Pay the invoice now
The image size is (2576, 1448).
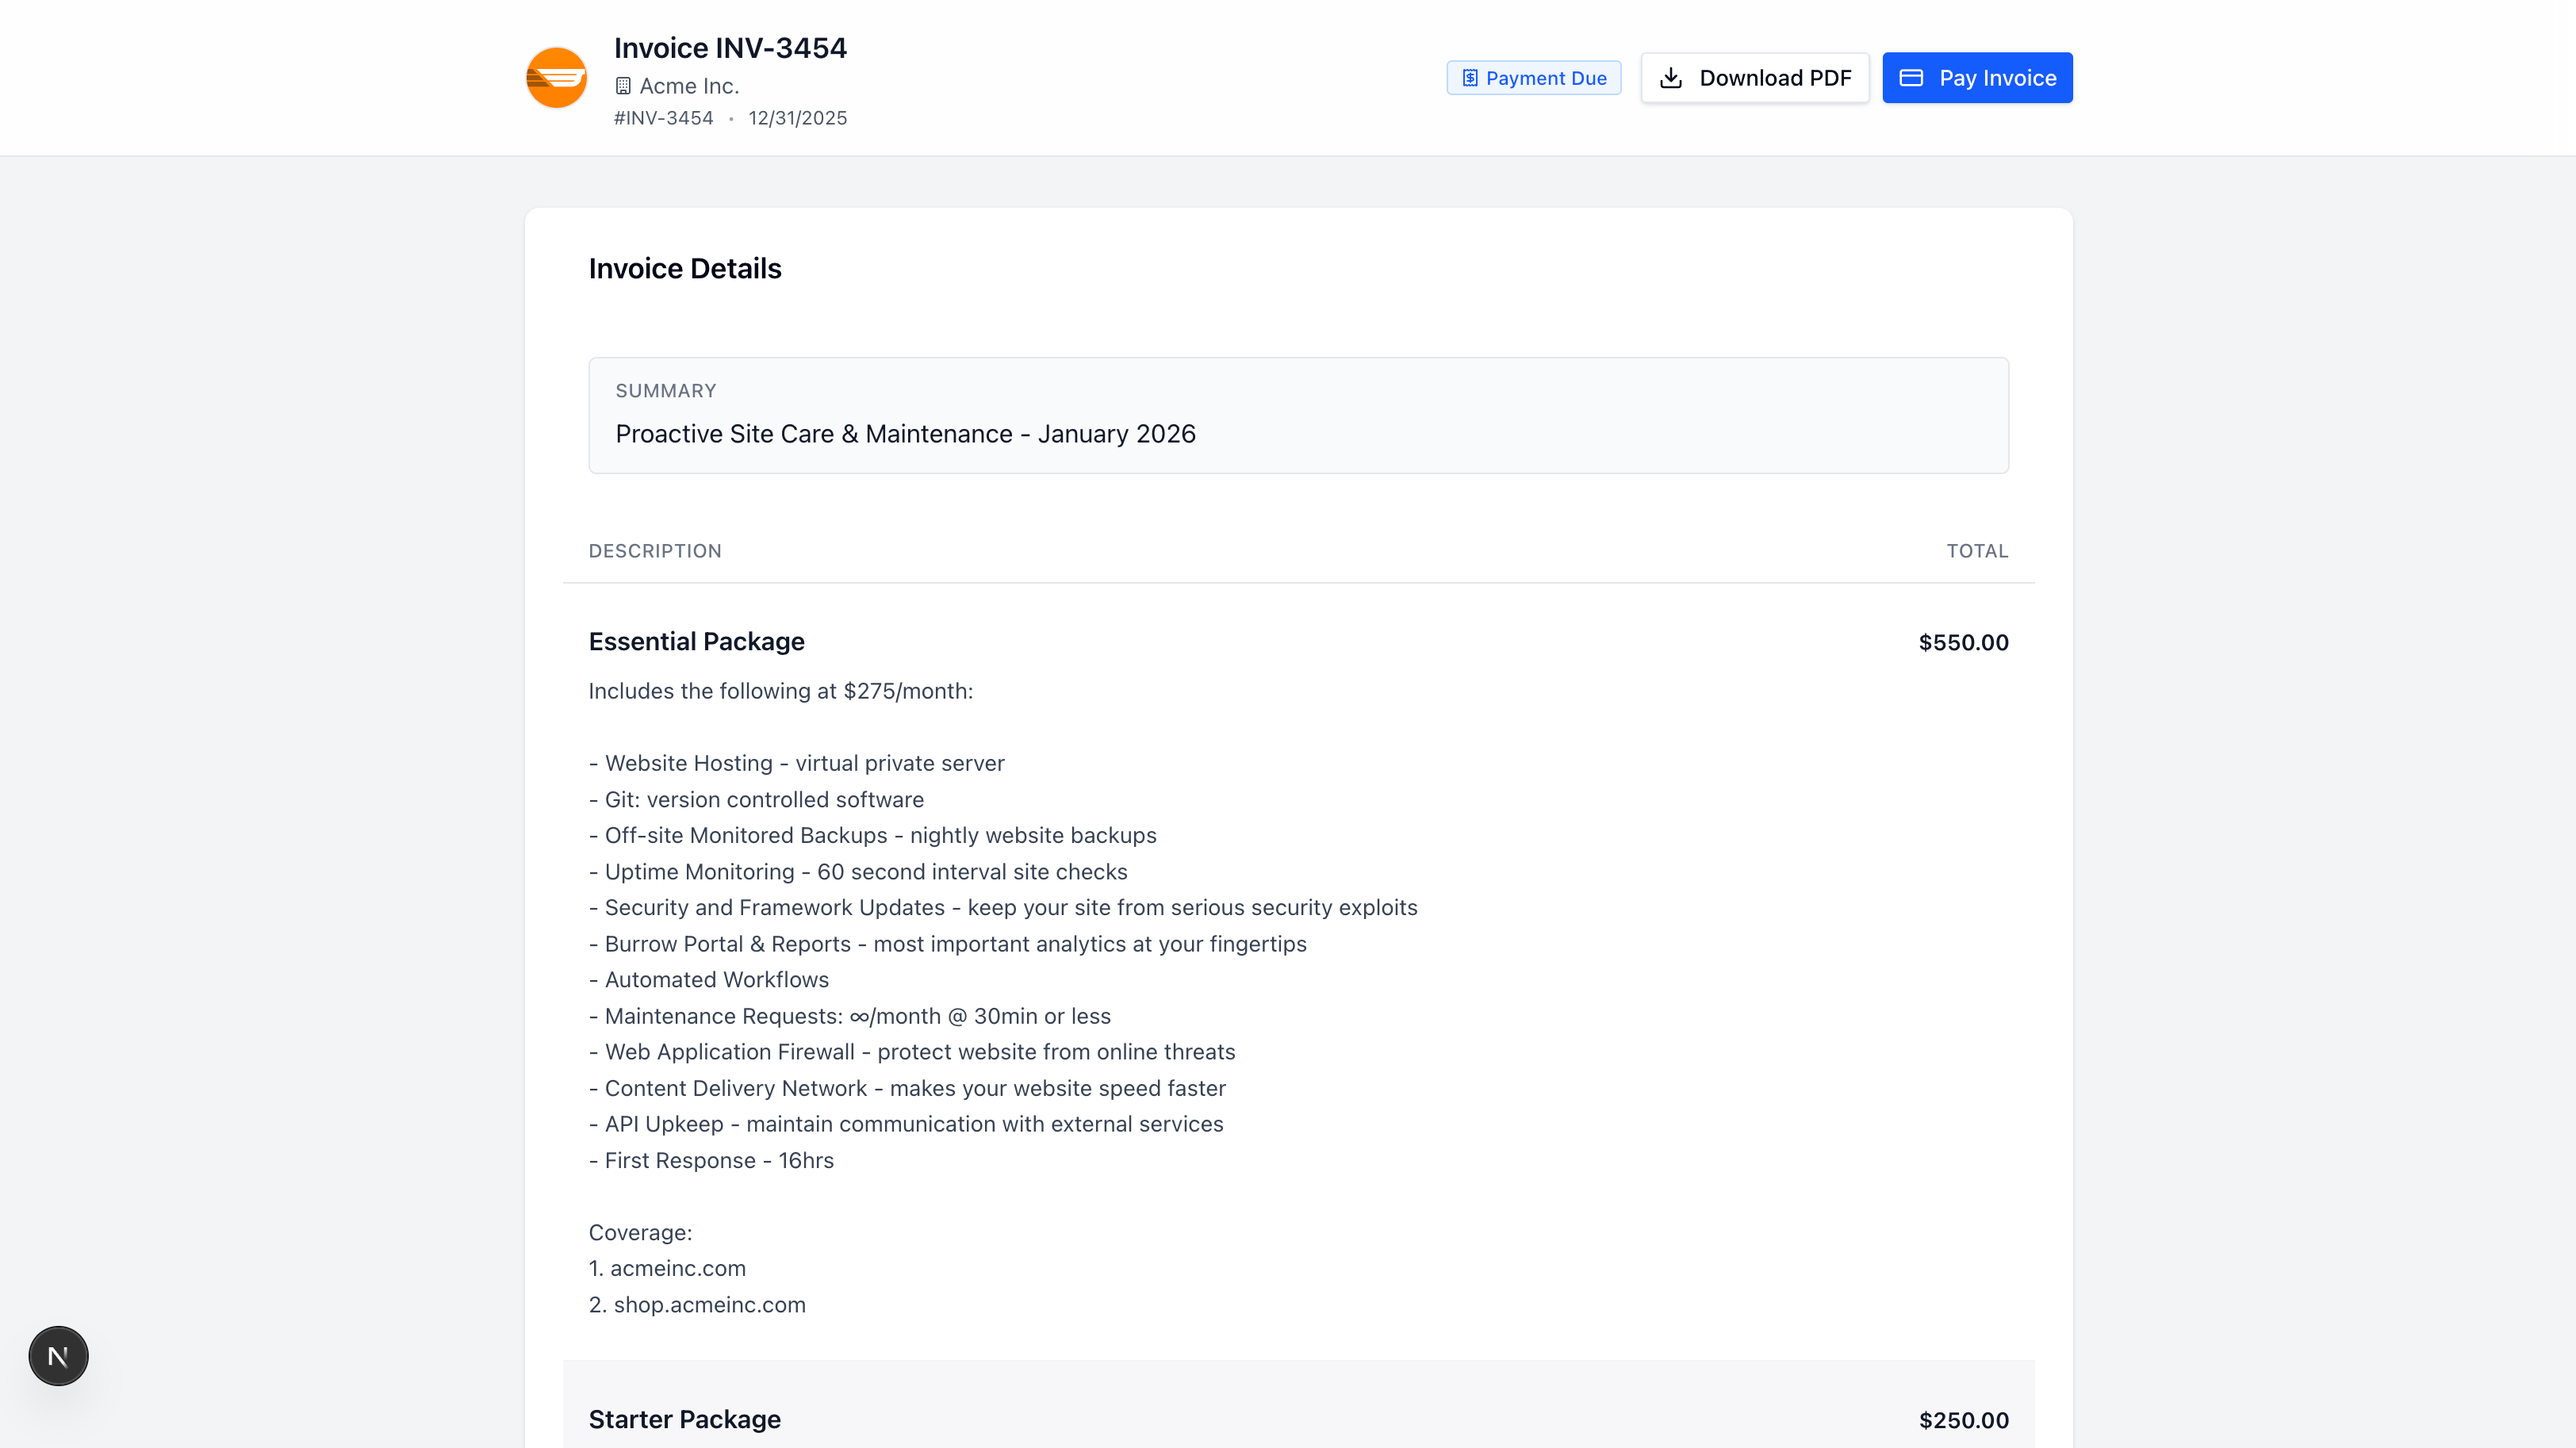(x=1977, y=78)
